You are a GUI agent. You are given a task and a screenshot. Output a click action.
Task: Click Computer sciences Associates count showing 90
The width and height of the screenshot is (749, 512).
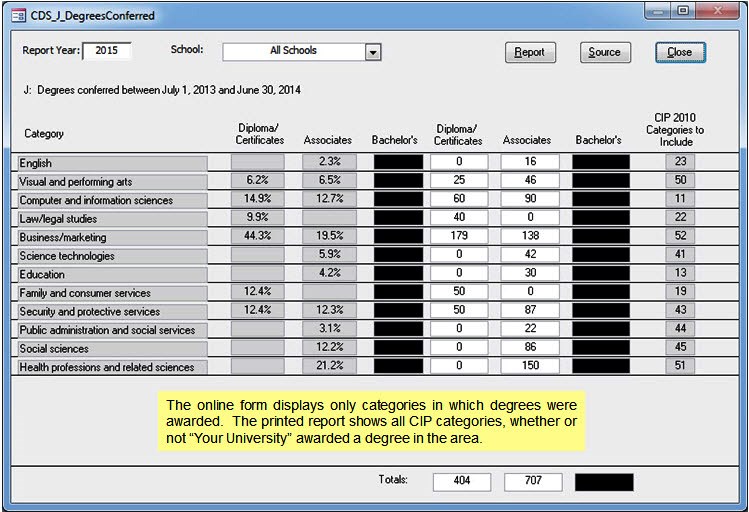530,199
